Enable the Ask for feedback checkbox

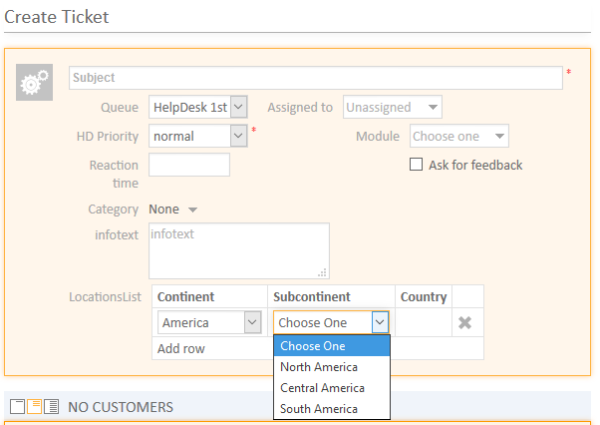[x=416, y=164]
